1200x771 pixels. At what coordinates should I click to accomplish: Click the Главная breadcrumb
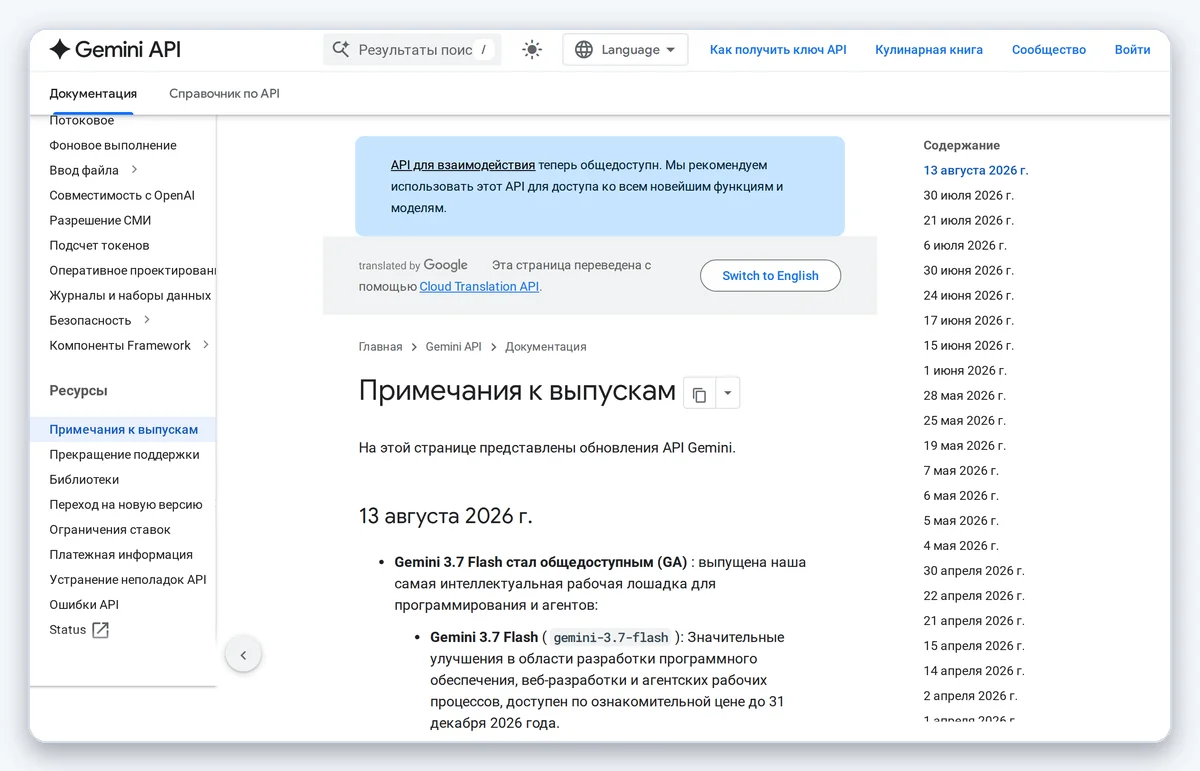coord(380,347)
